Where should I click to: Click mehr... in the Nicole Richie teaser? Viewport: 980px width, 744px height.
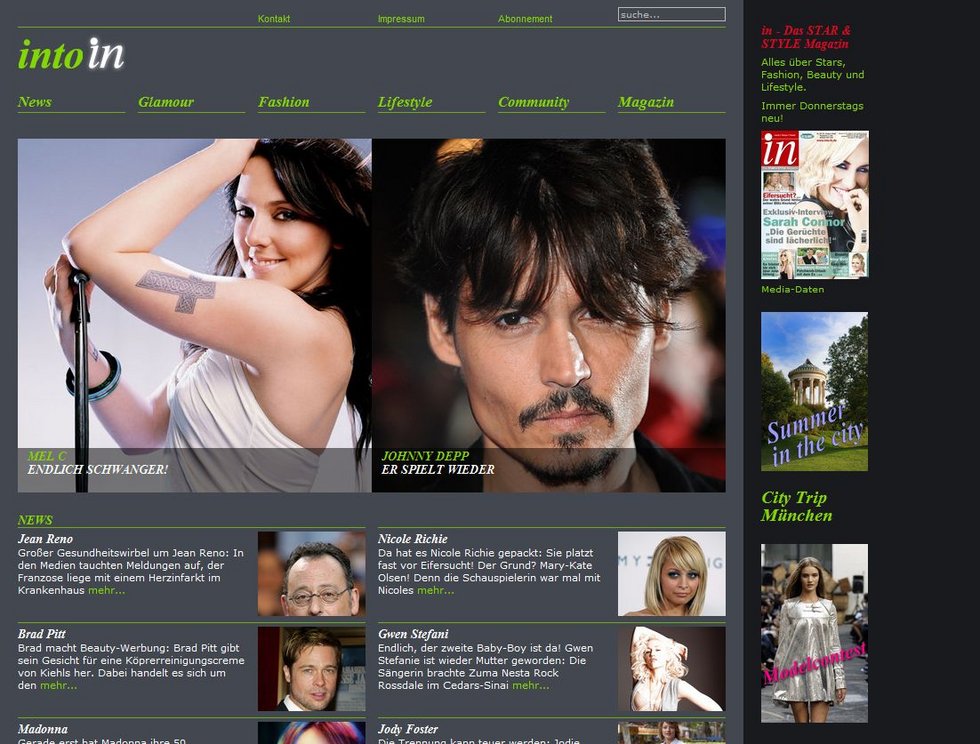436,590
